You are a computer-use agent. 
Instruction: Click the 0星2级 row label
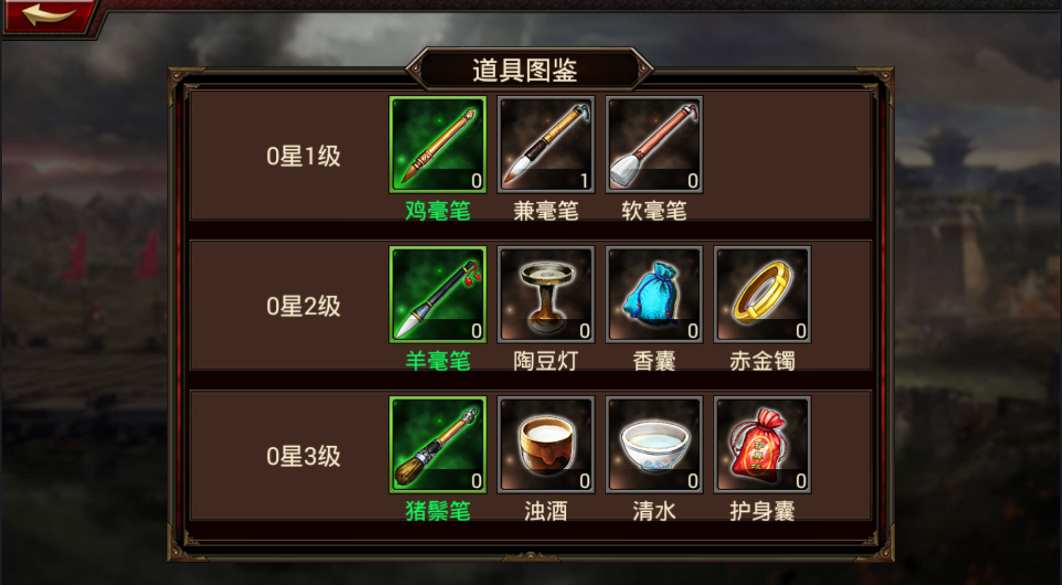[303, 307]
